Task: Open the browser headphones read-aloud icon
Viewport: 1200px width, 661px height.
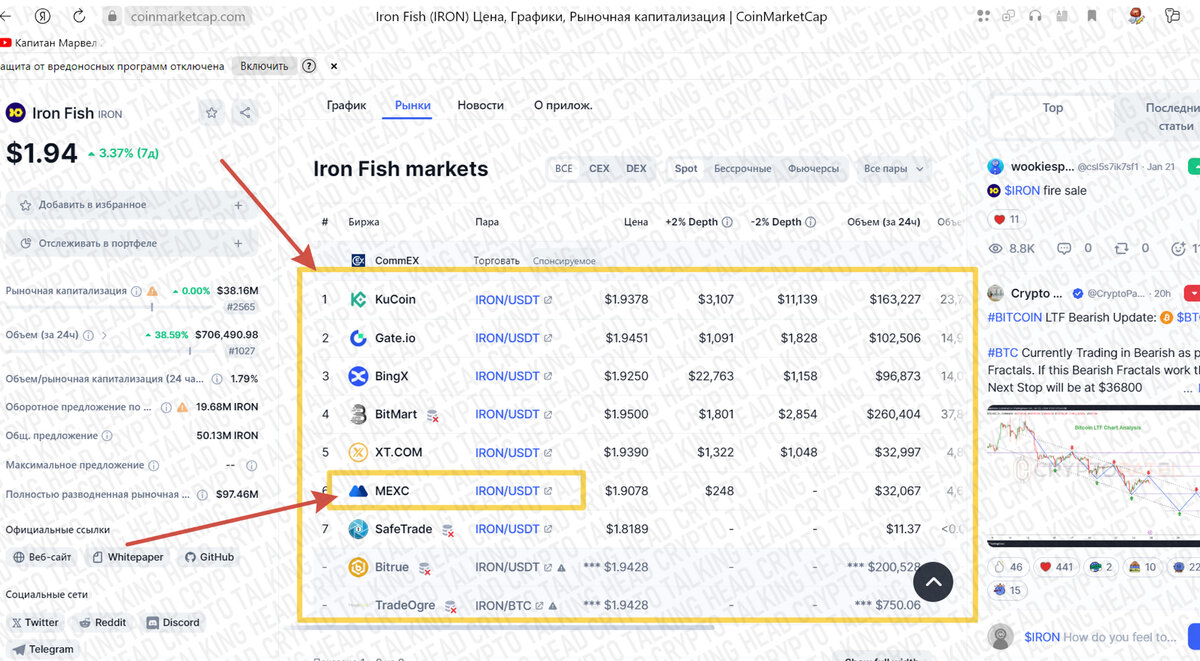Action: pos(1035,16)
